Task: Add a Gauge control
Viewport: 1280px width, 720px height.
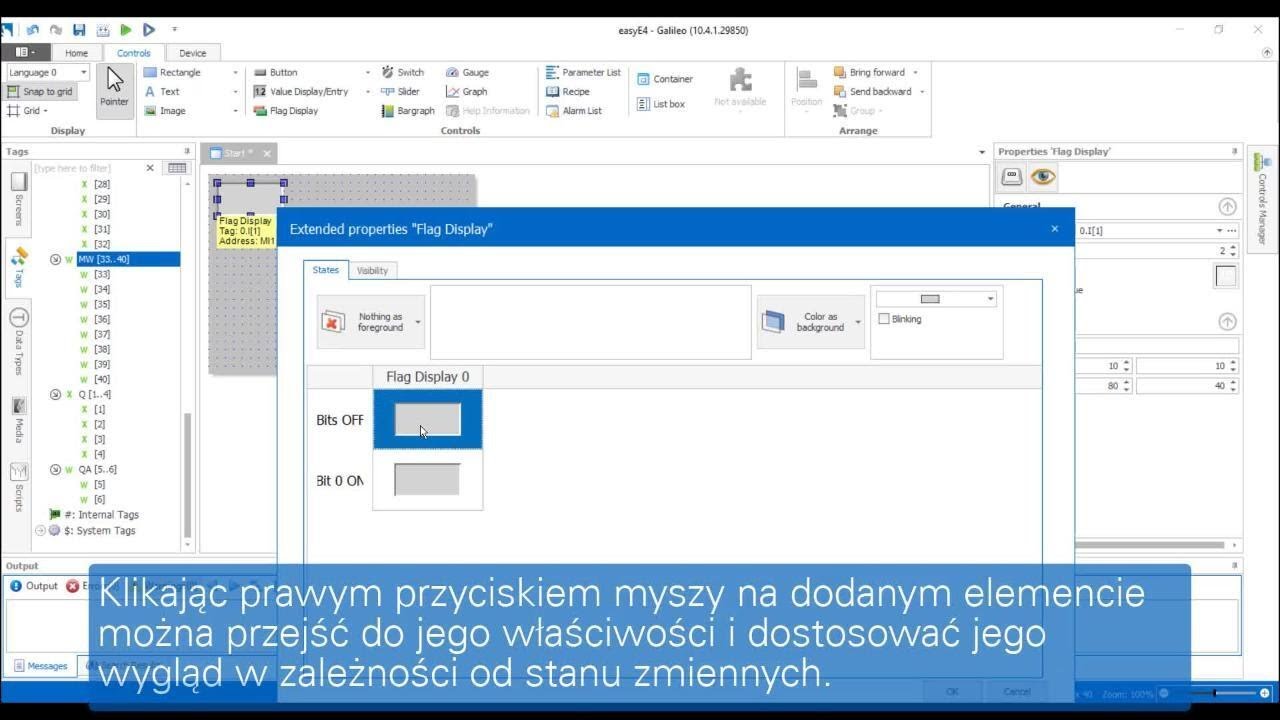Action: pos(467,72)
